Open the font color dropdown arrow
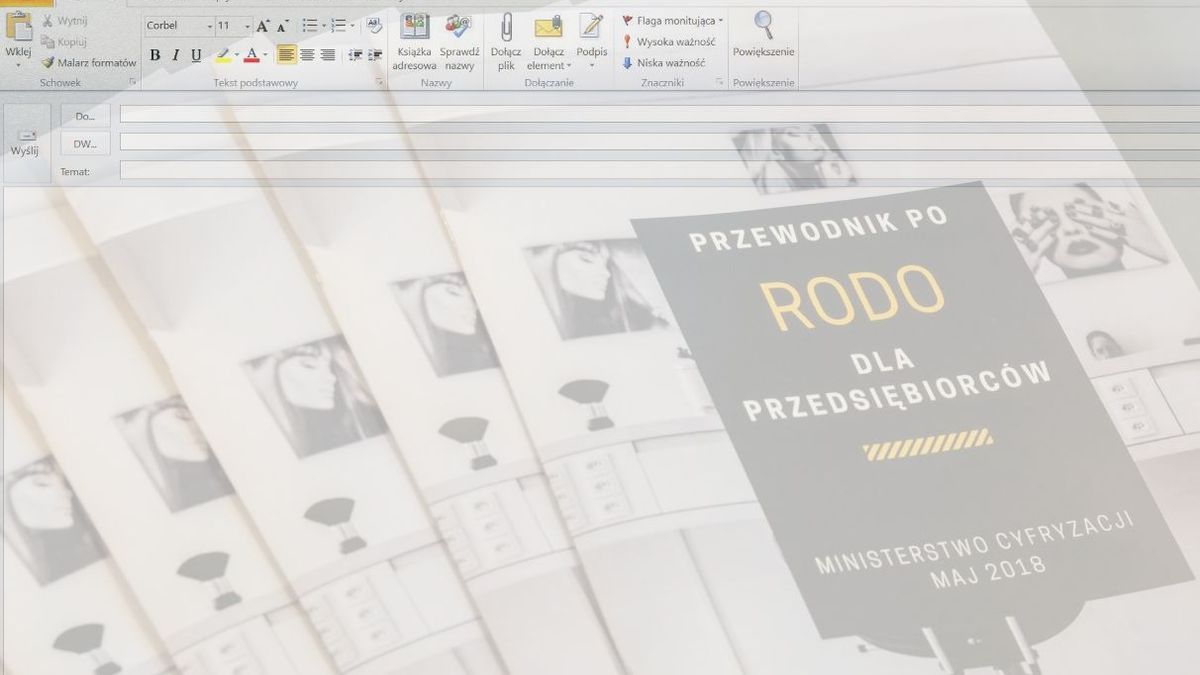Screen dimensions: 1200x675 pyautogui.click(x=265, y=55)
